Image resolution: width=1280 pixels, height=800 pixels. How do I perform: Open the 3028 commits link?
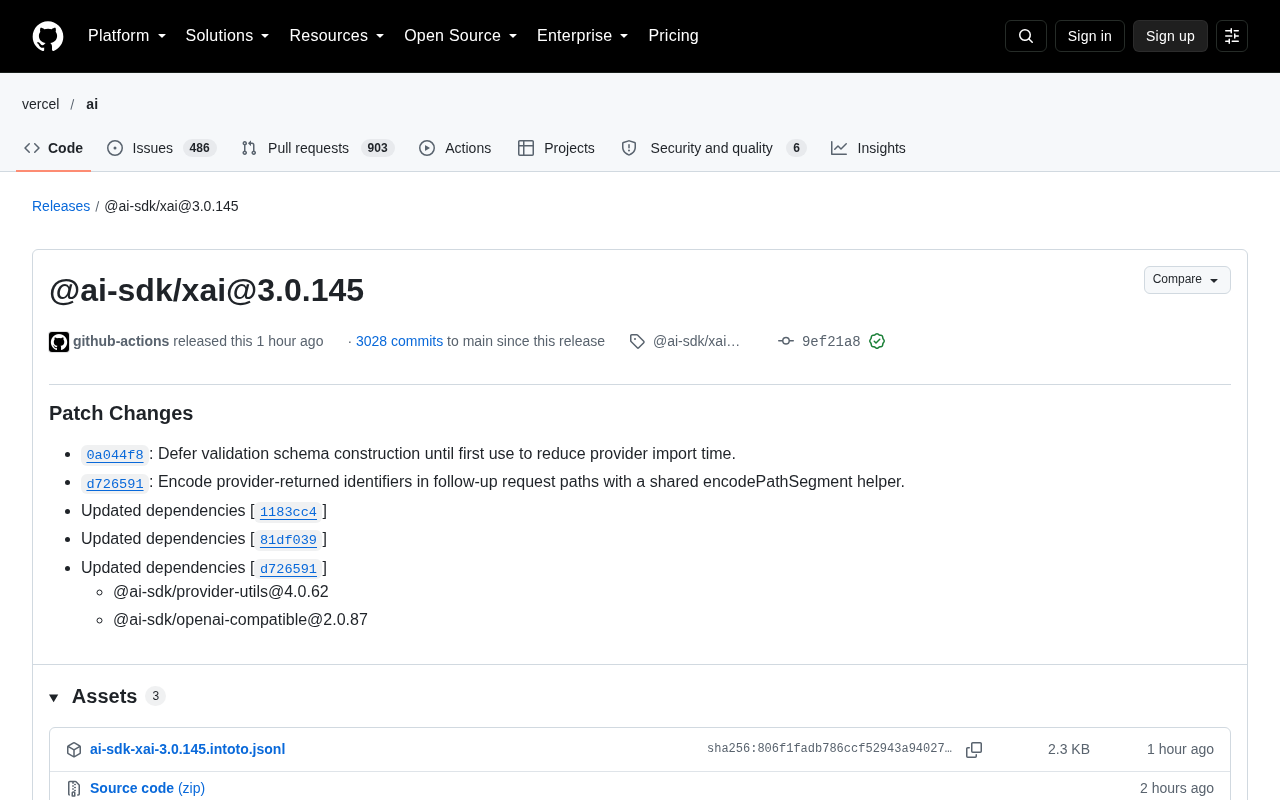pyautogui.click(x=399, y=341)
